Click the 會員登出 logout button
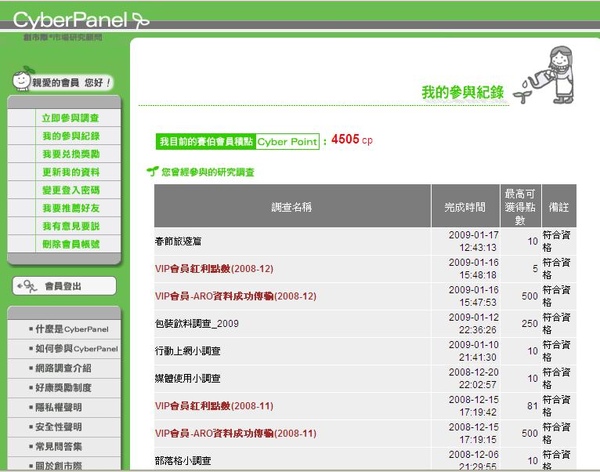600x472 pixels. pyautogui.click(x=64, y=286)
